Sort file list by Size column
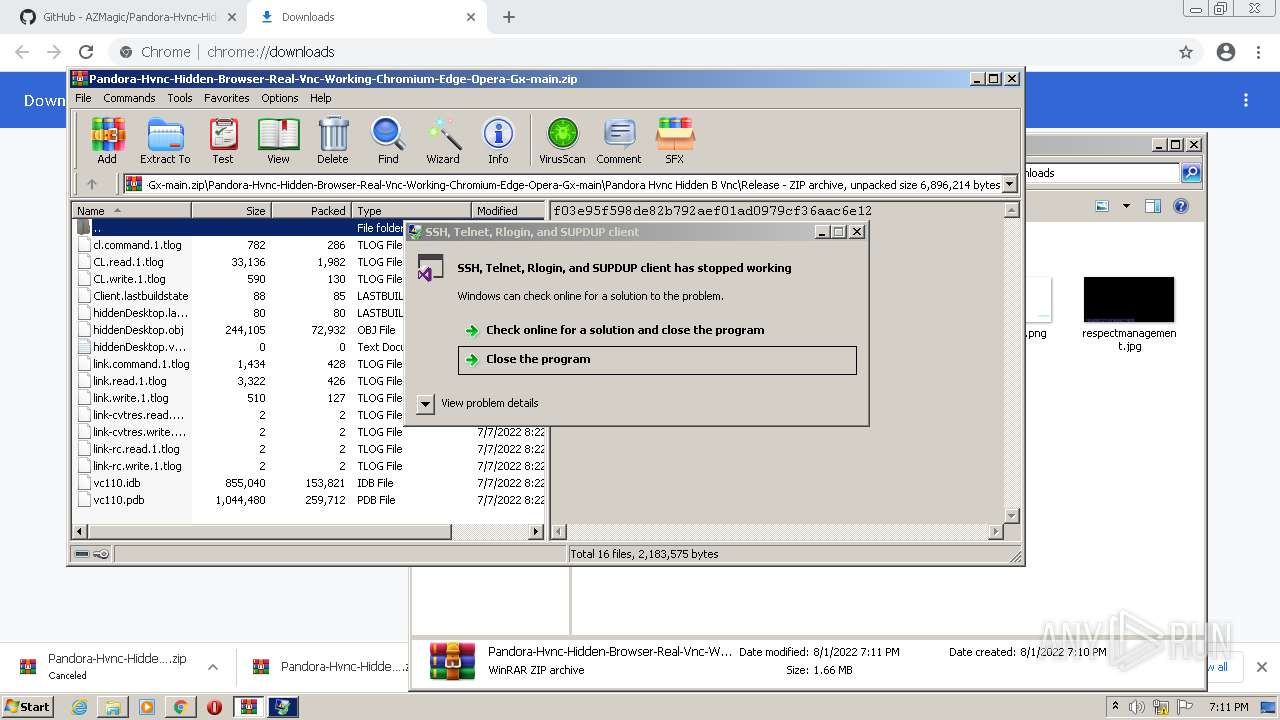Screen dimensions: 1280x720 [231, 210]
